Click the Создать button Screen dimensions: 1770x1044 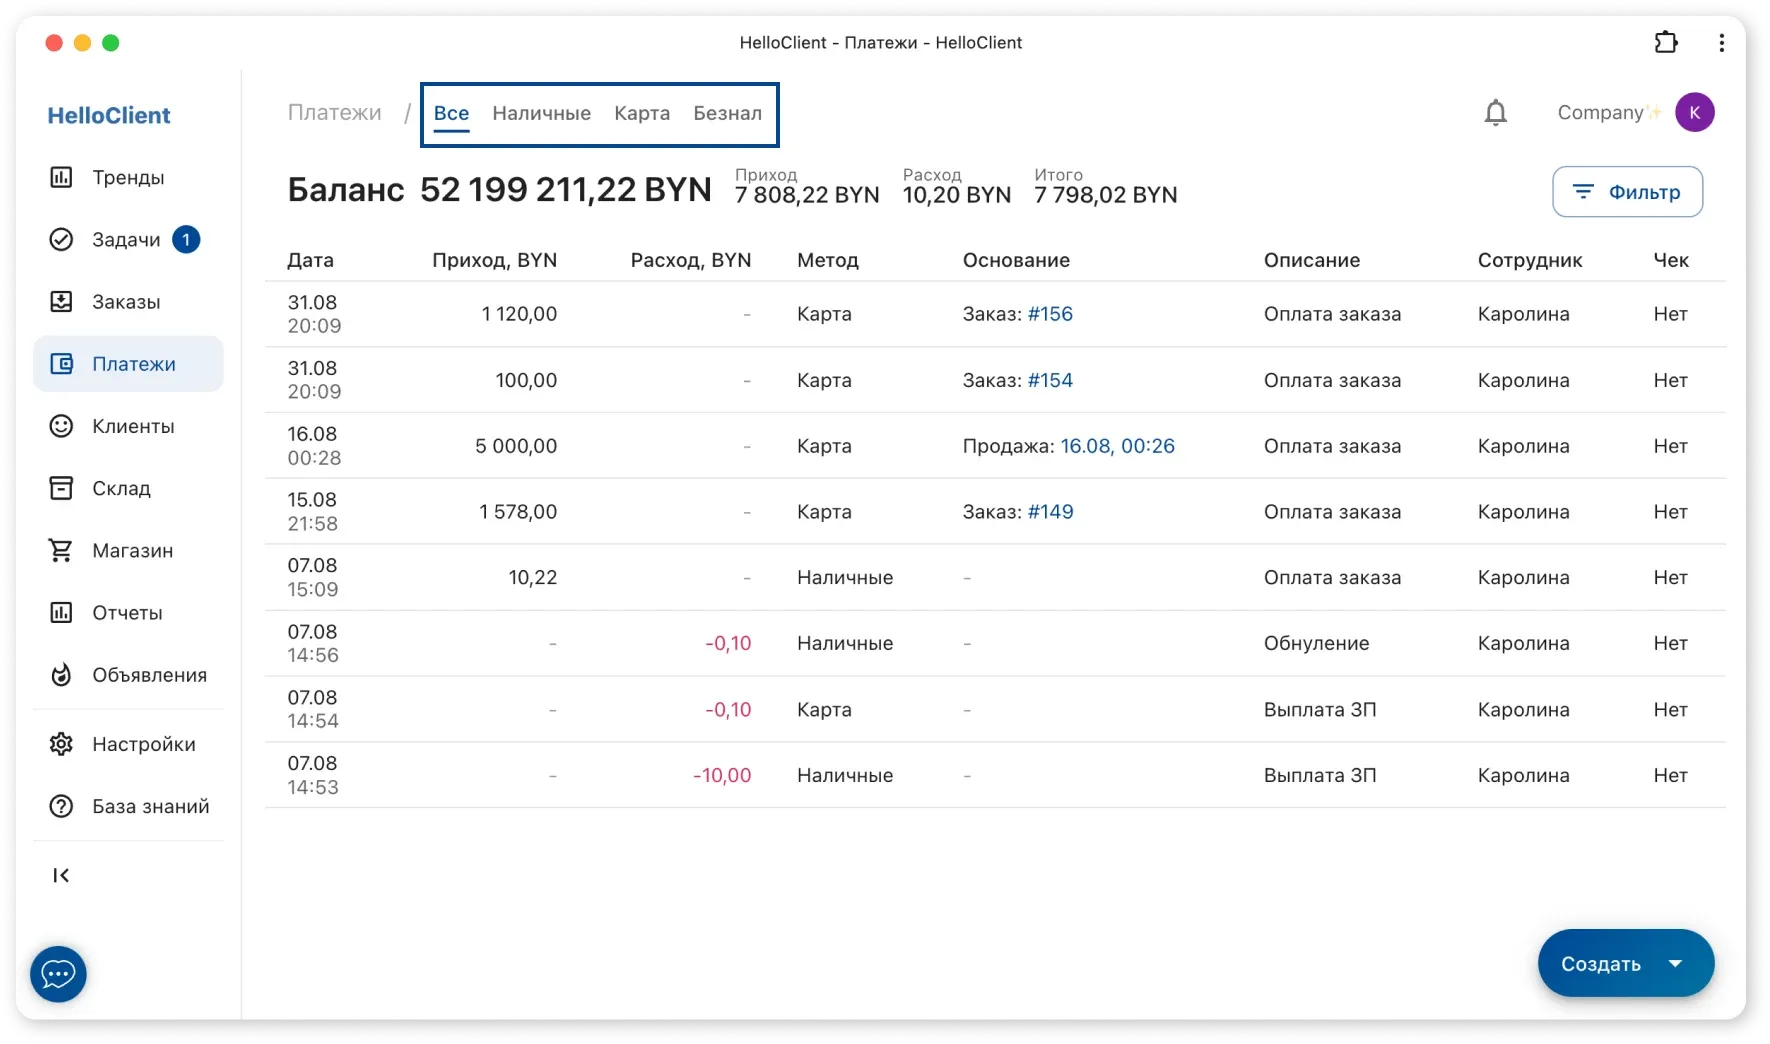[x=1600, y=963]
